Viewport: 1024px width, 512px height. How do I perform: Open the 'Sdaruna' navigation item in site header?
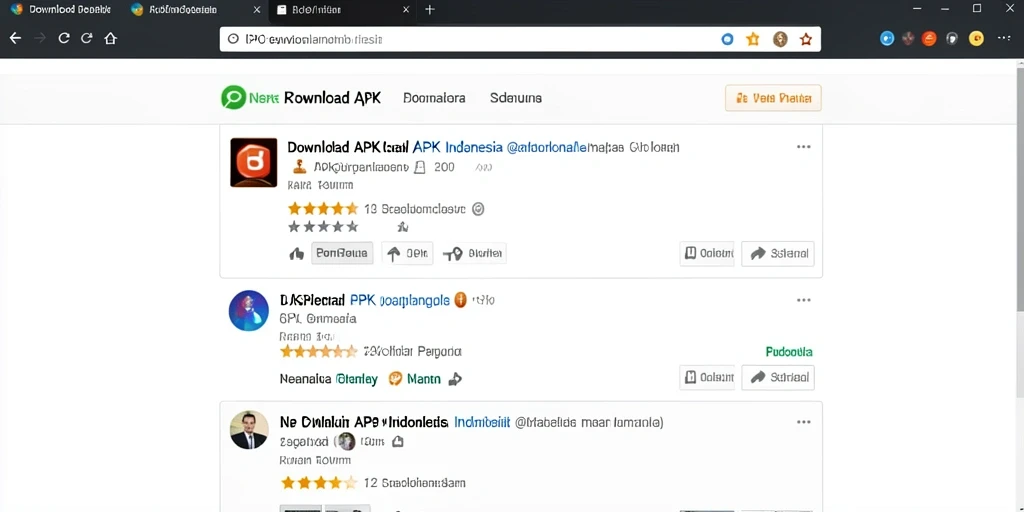[516, 98]
